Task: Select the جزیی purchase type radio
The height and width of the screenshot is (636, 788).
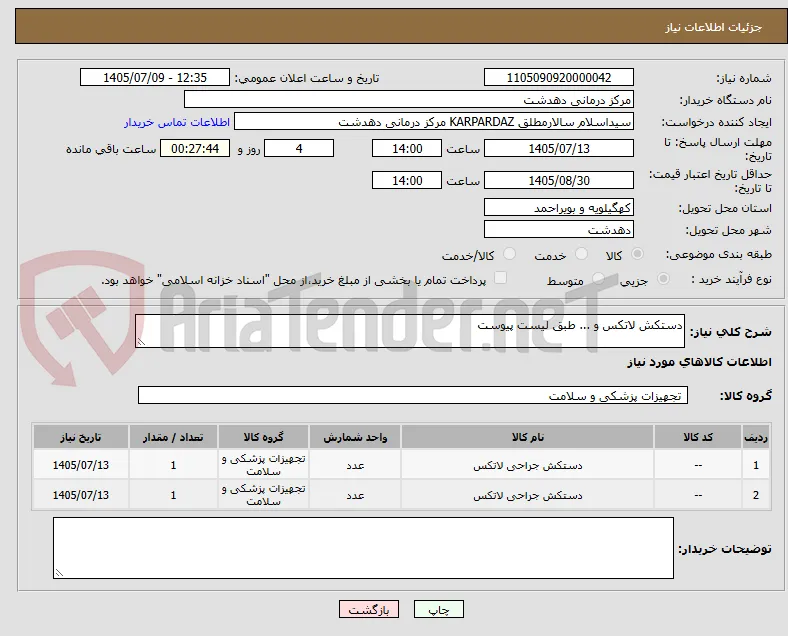Action: pos(663,278)
